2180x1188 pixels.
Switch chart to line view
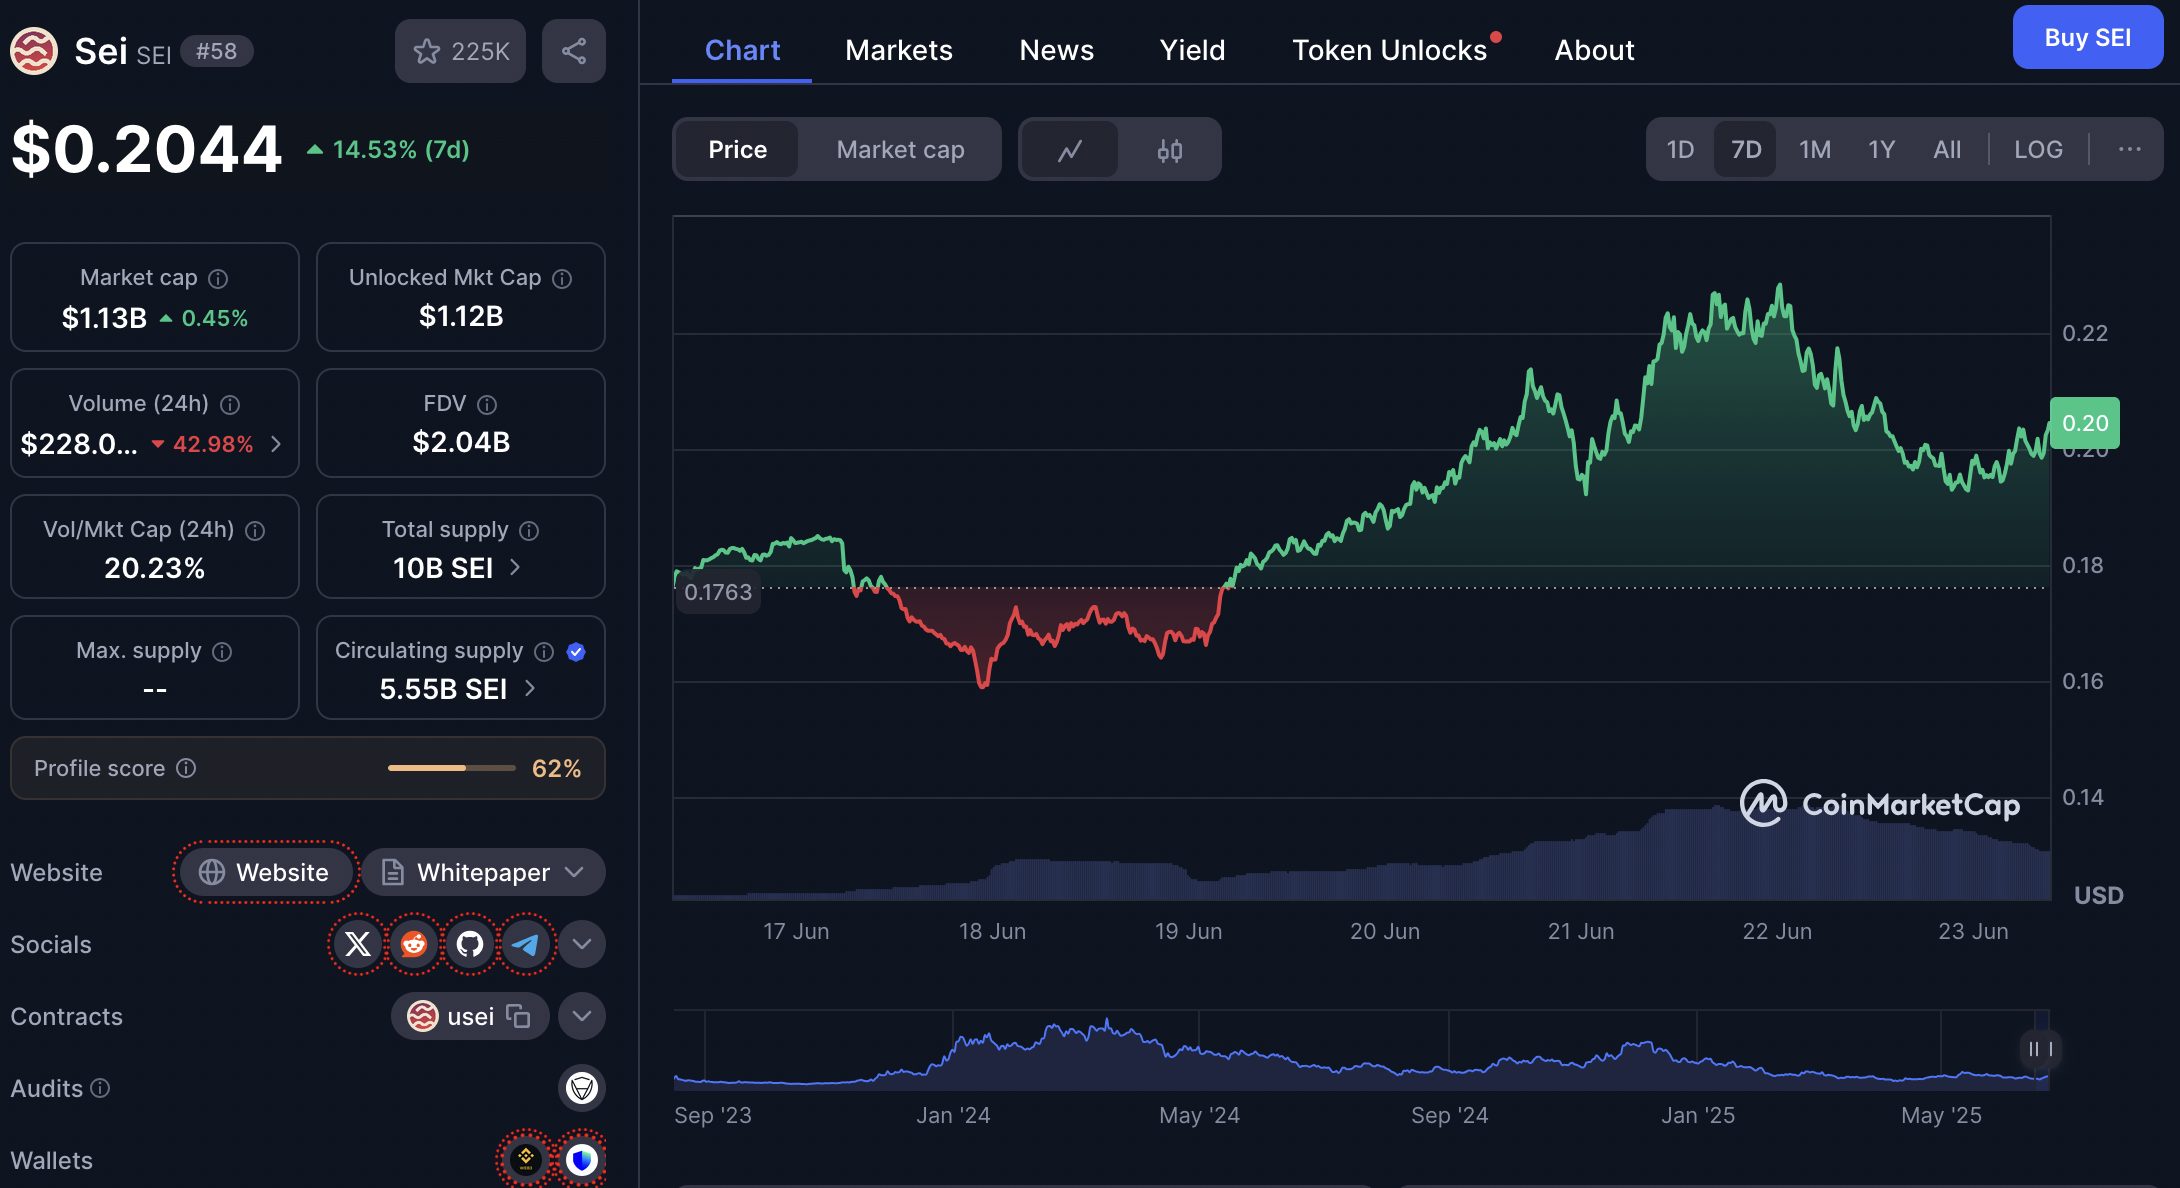point(1070,150)
